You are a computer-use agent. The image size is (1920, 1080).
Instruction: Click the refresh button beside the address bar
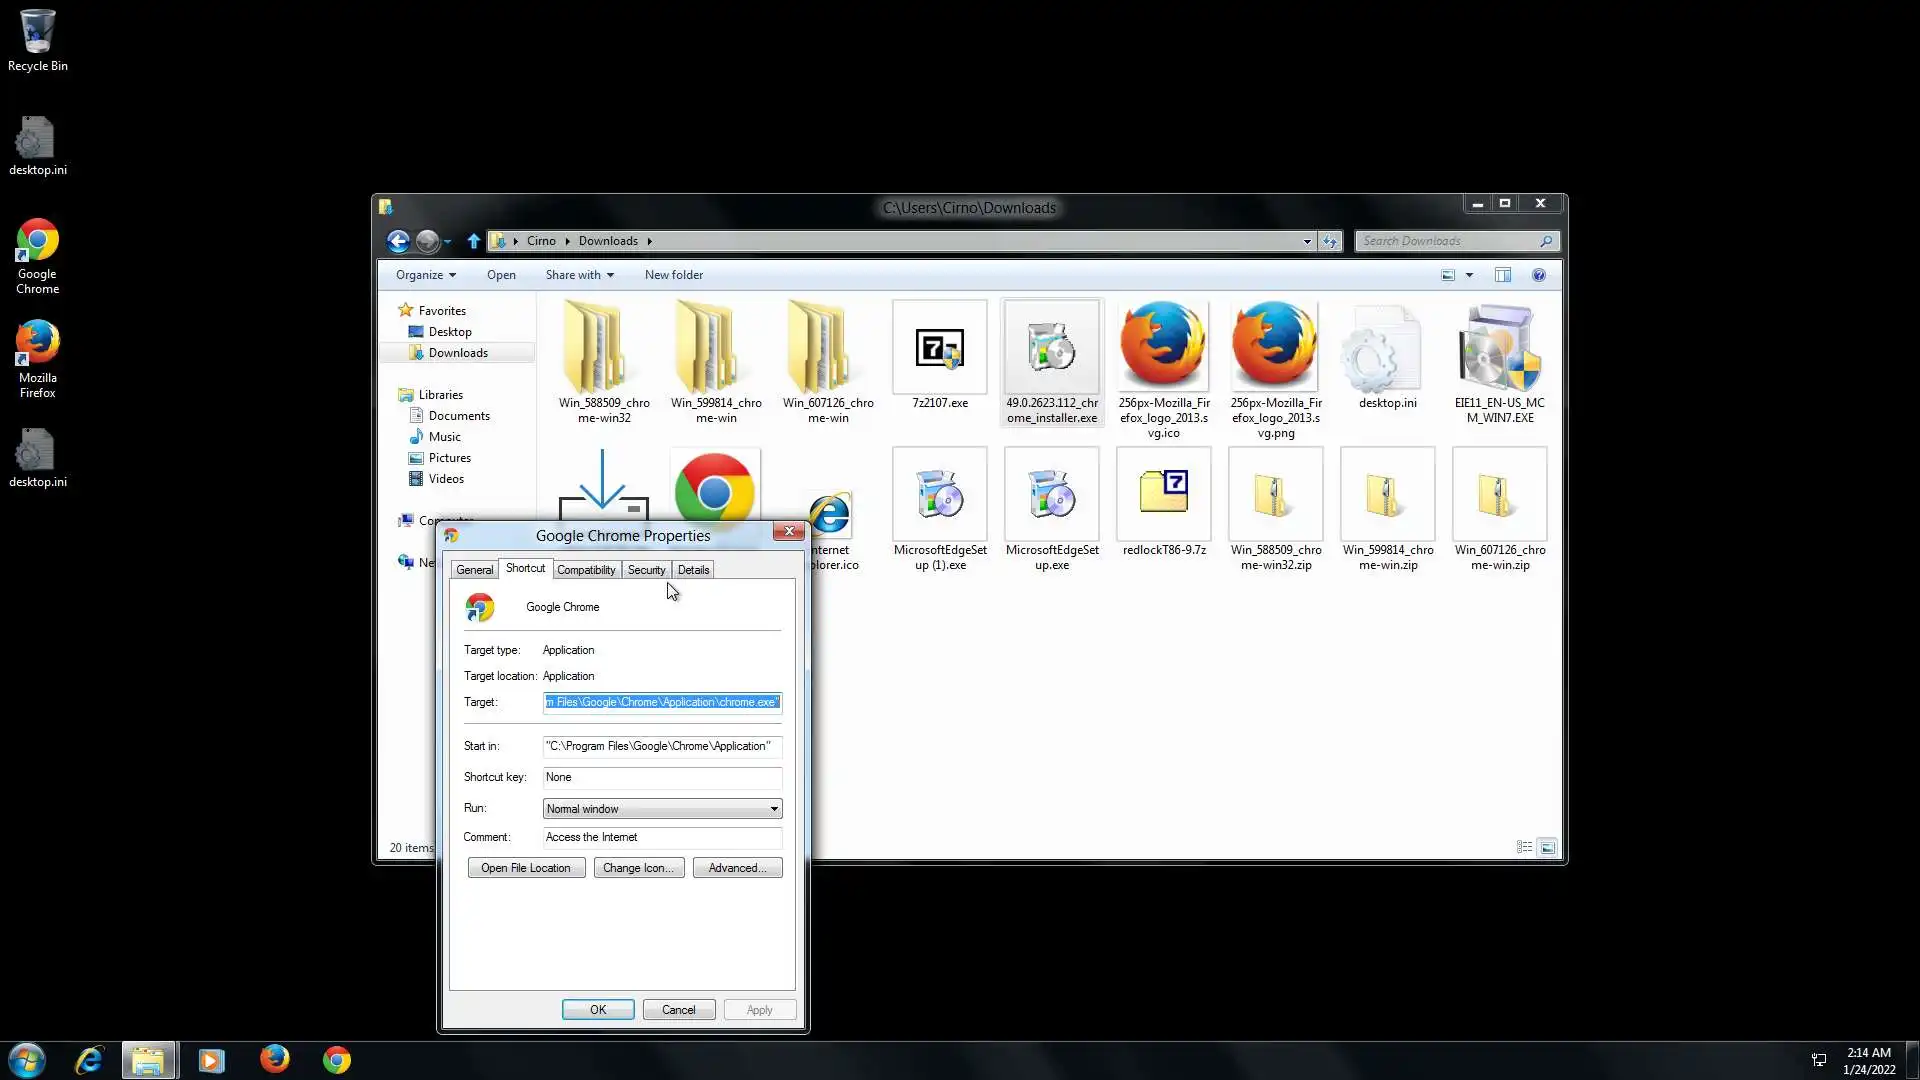coord(1329,241)
